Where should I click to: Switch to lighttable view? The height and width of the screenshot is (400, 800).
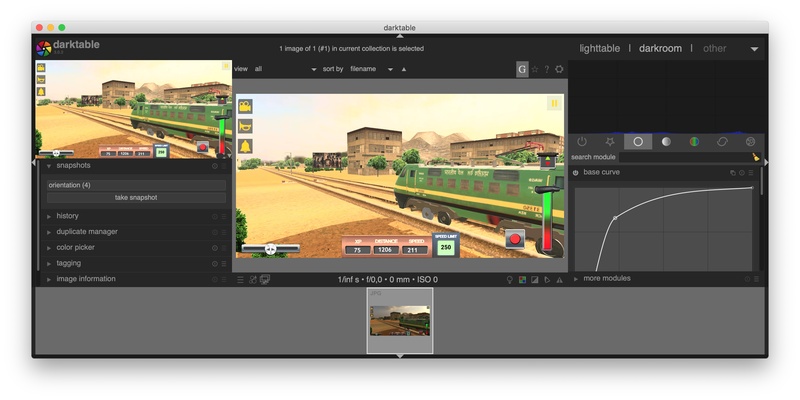(x=599, y=48)
